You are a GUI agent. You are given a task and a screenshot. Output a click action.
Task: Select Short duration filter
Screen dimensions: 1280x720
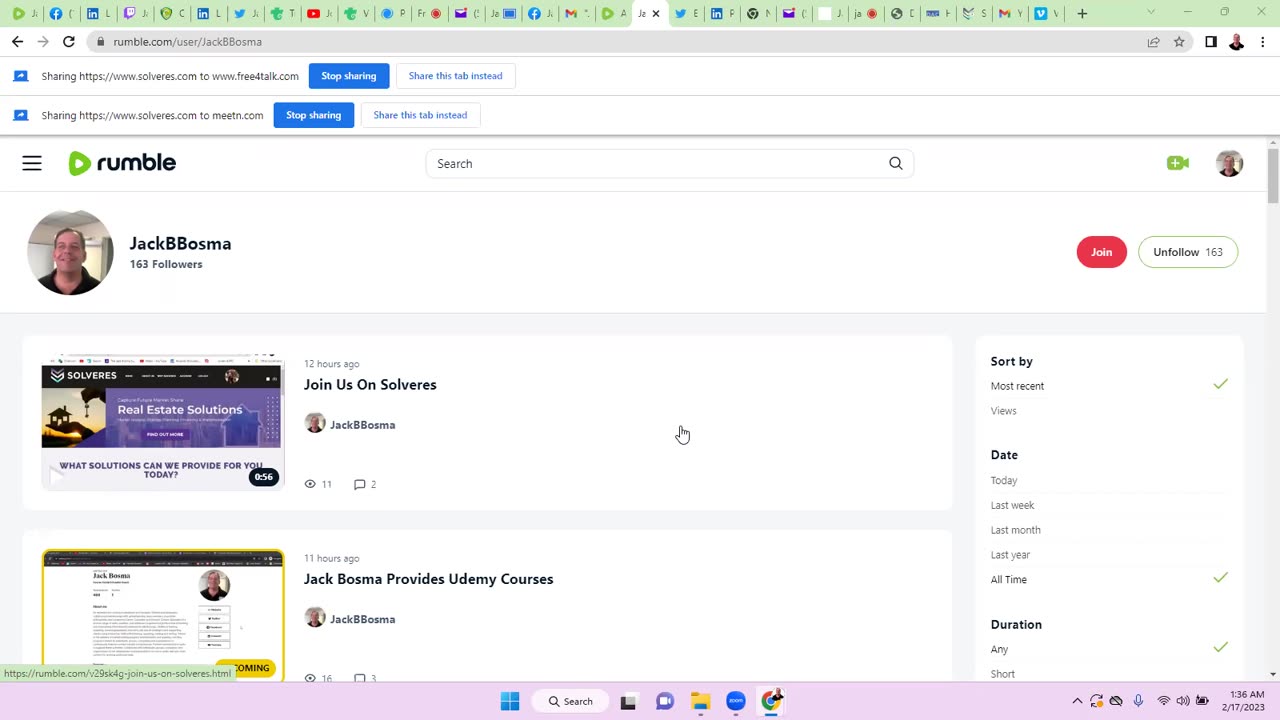click(x=1002, y=674)
